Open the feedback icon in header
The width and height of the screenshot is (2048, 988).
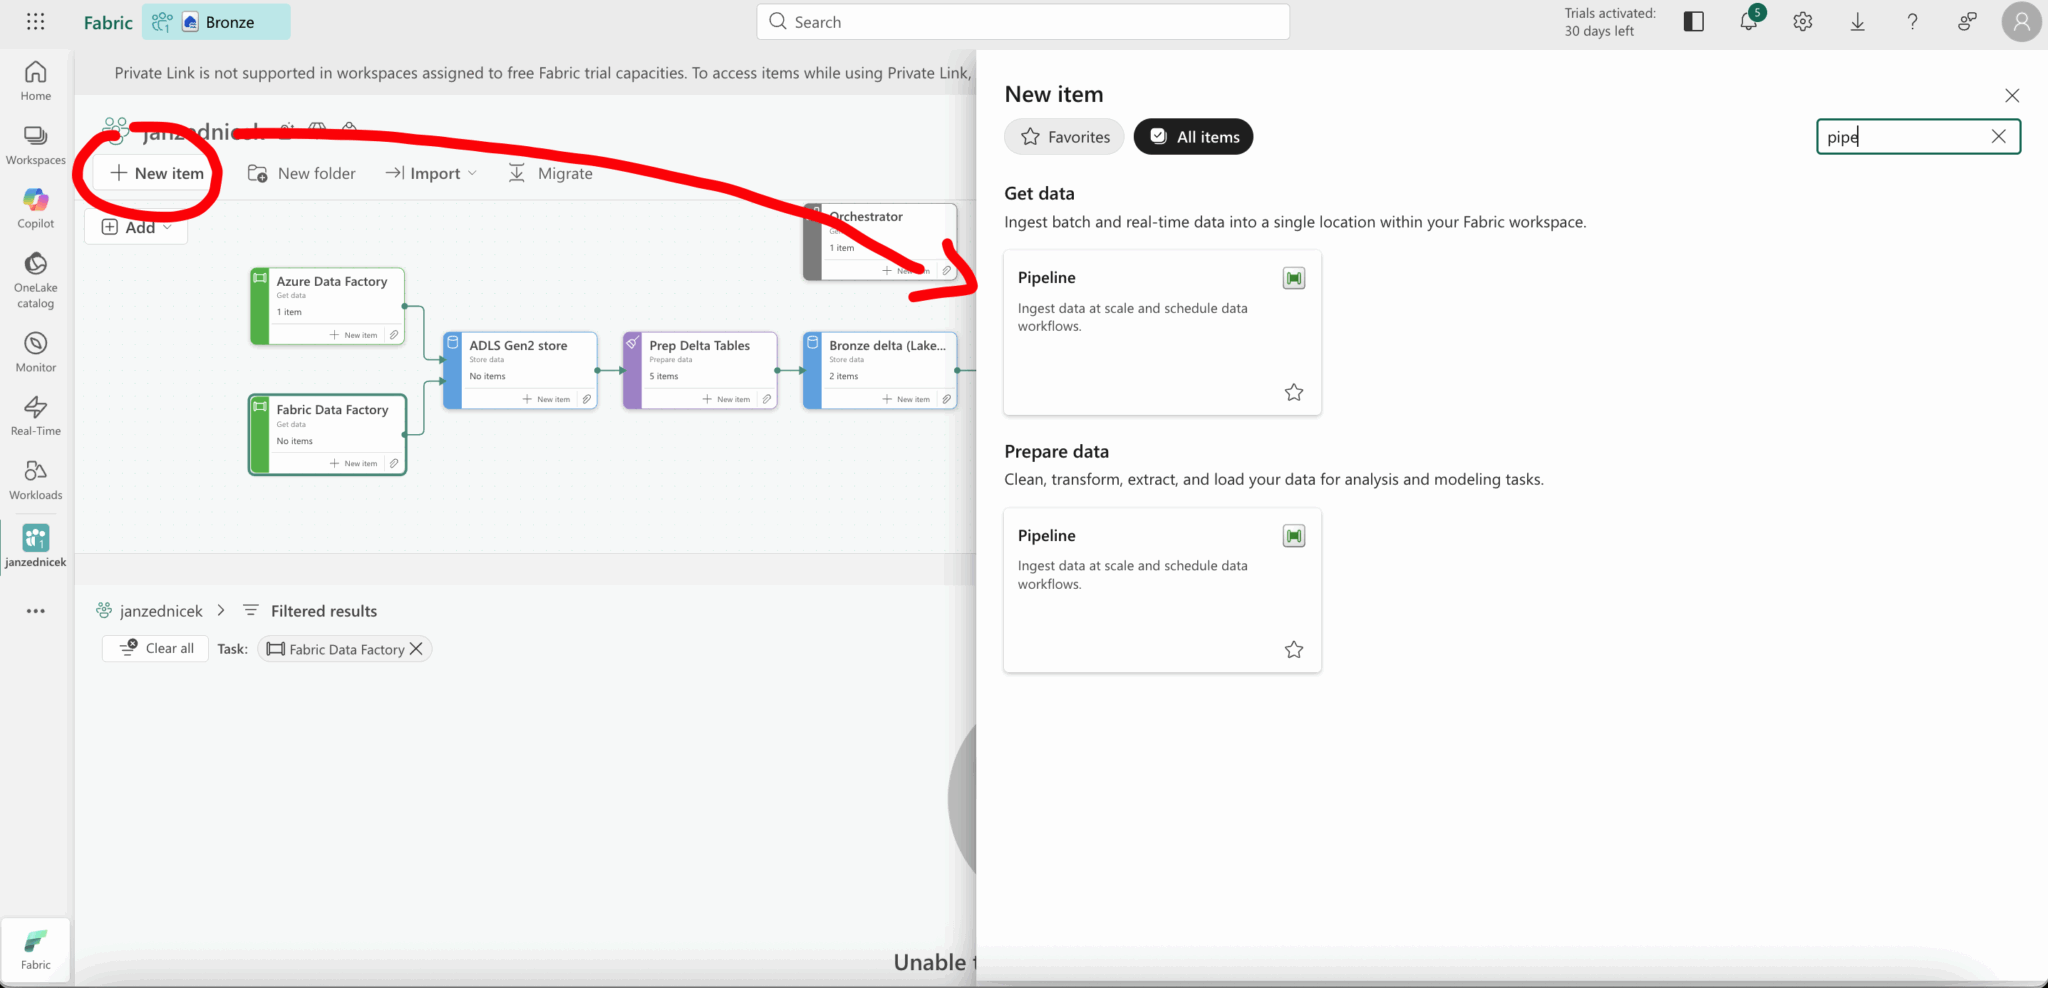[x=1967, y=21]
